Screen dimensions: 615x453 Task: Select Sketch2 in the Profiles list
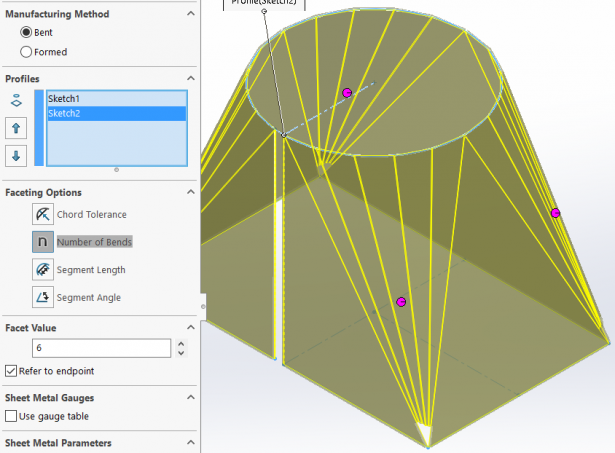click(x=116, y=113)
